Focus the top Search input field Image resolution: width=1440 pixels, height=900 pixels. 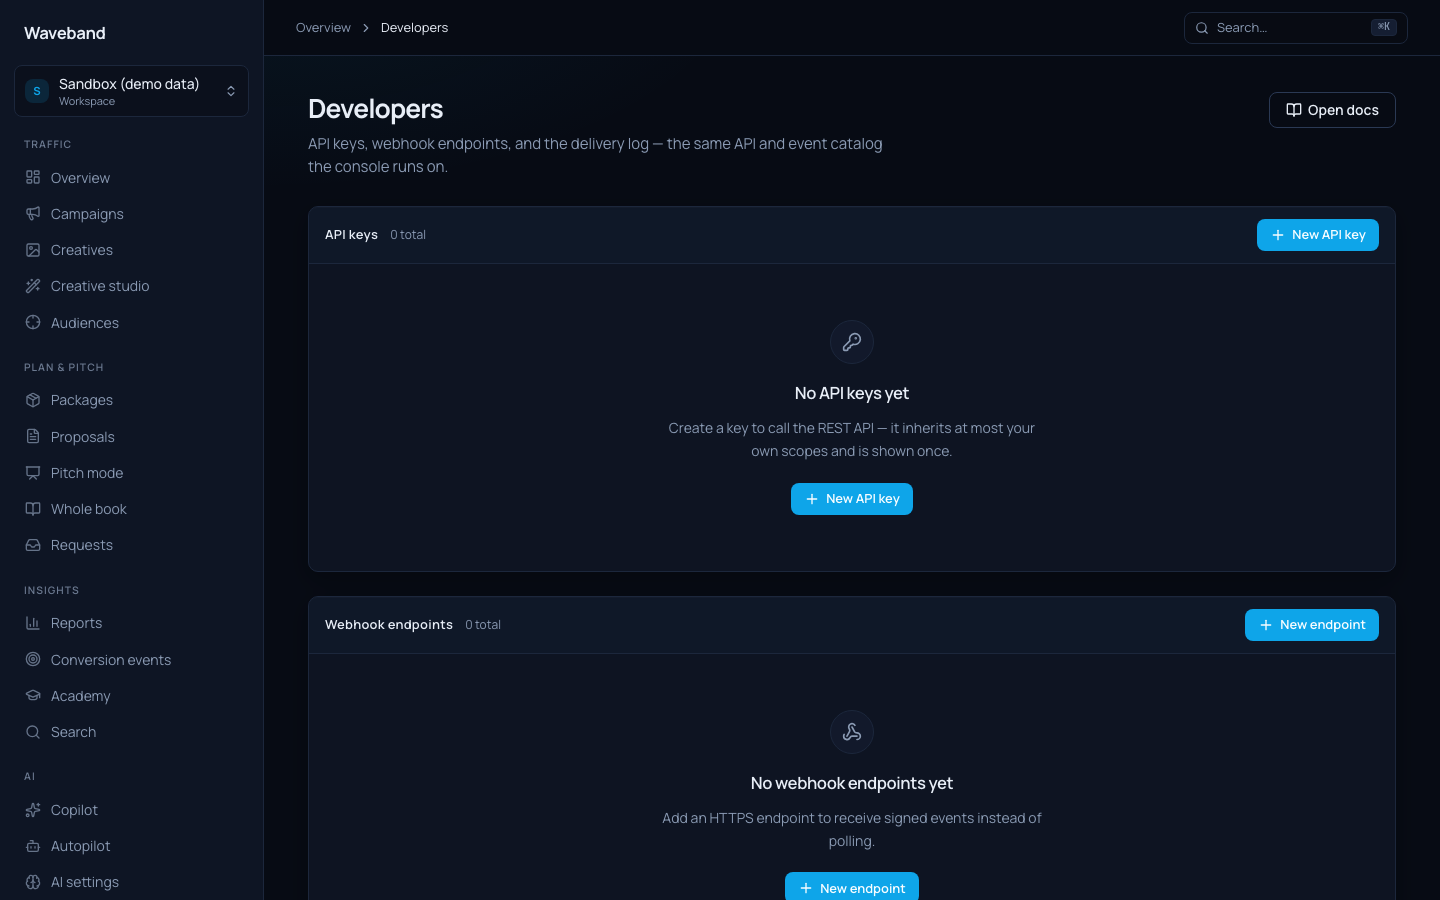tap(1296, 28)
